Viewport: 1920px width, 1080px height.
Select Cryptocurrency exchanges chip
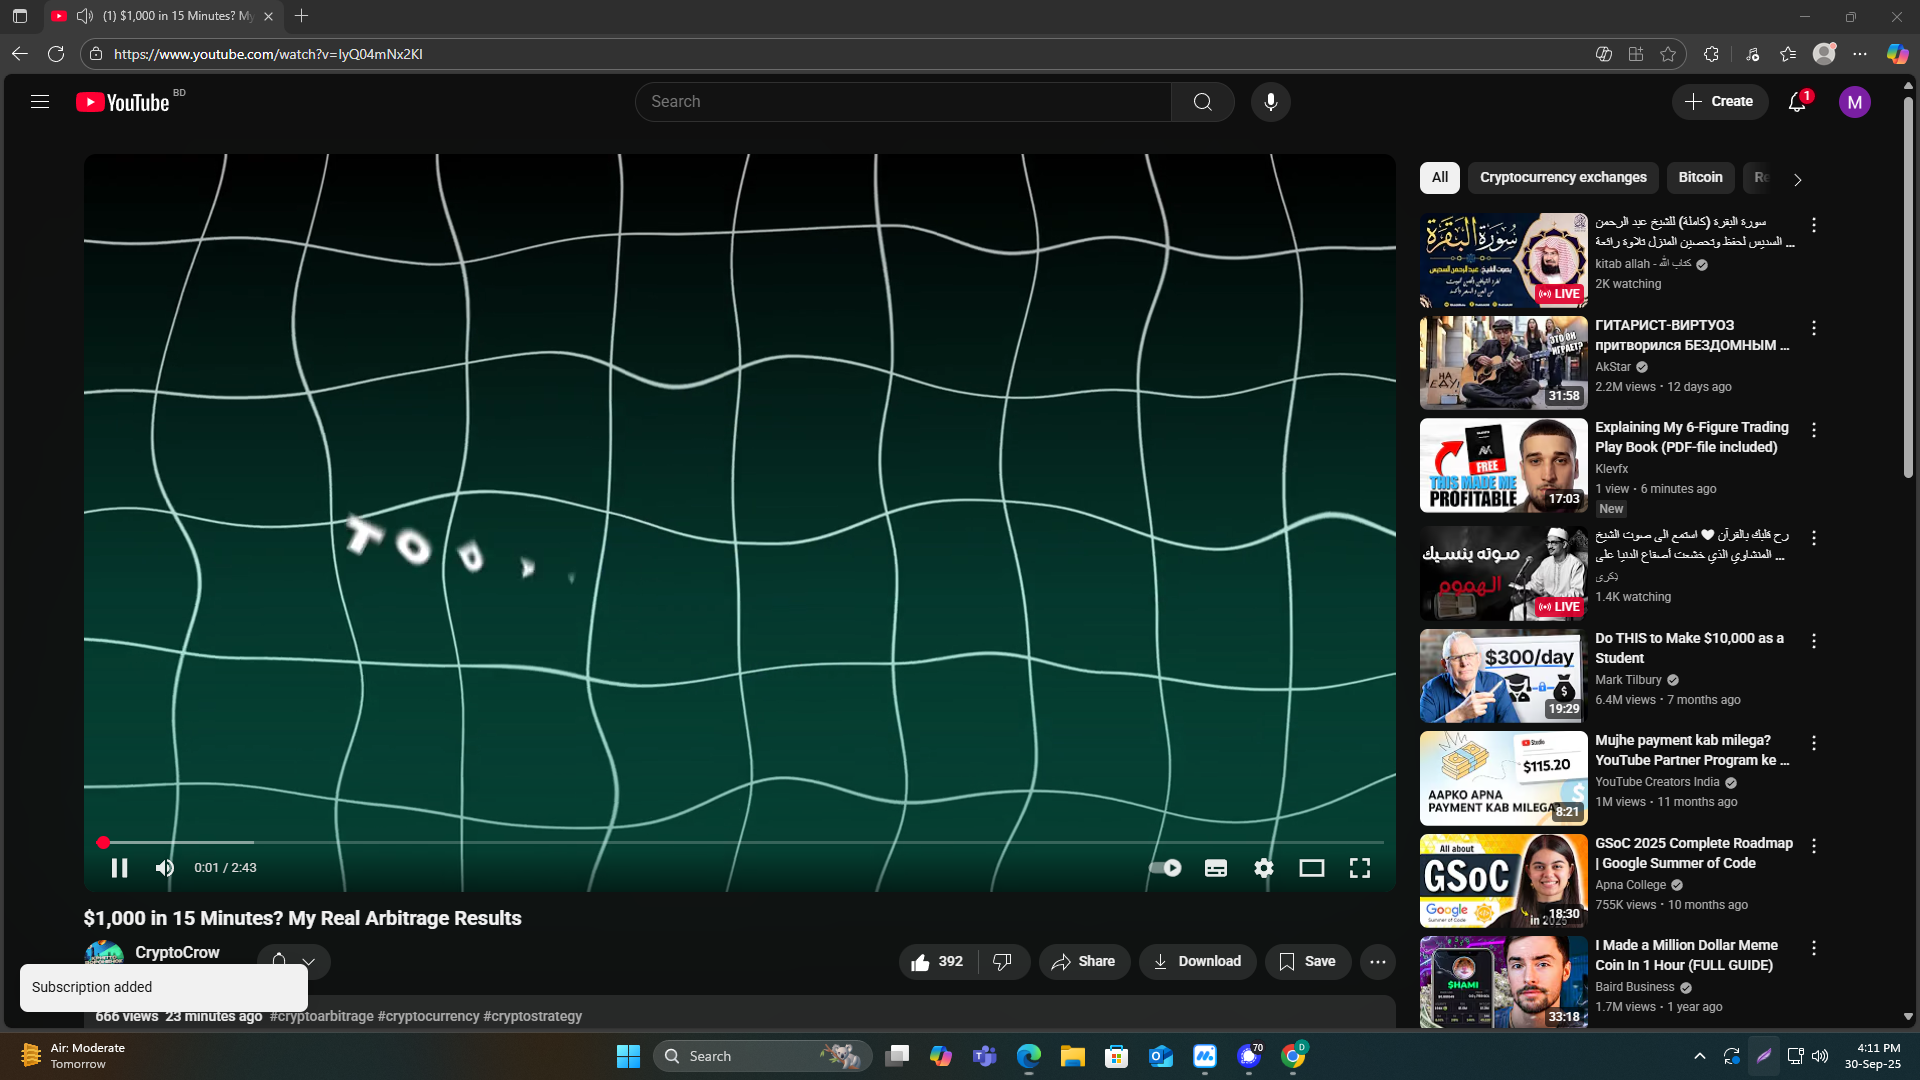(1562, 177)
